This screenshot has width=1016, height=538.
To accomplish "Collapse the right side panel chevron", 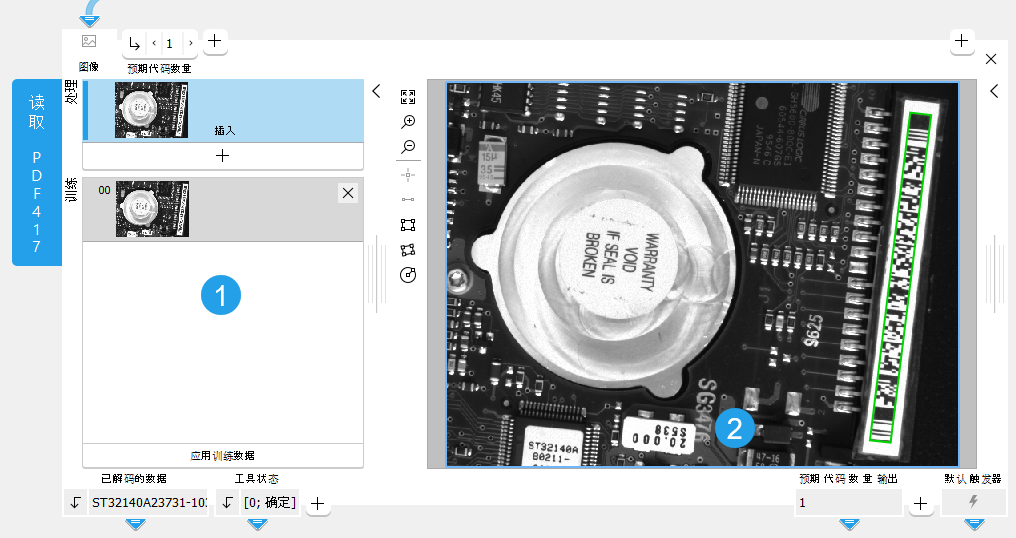I will [994, 91].
